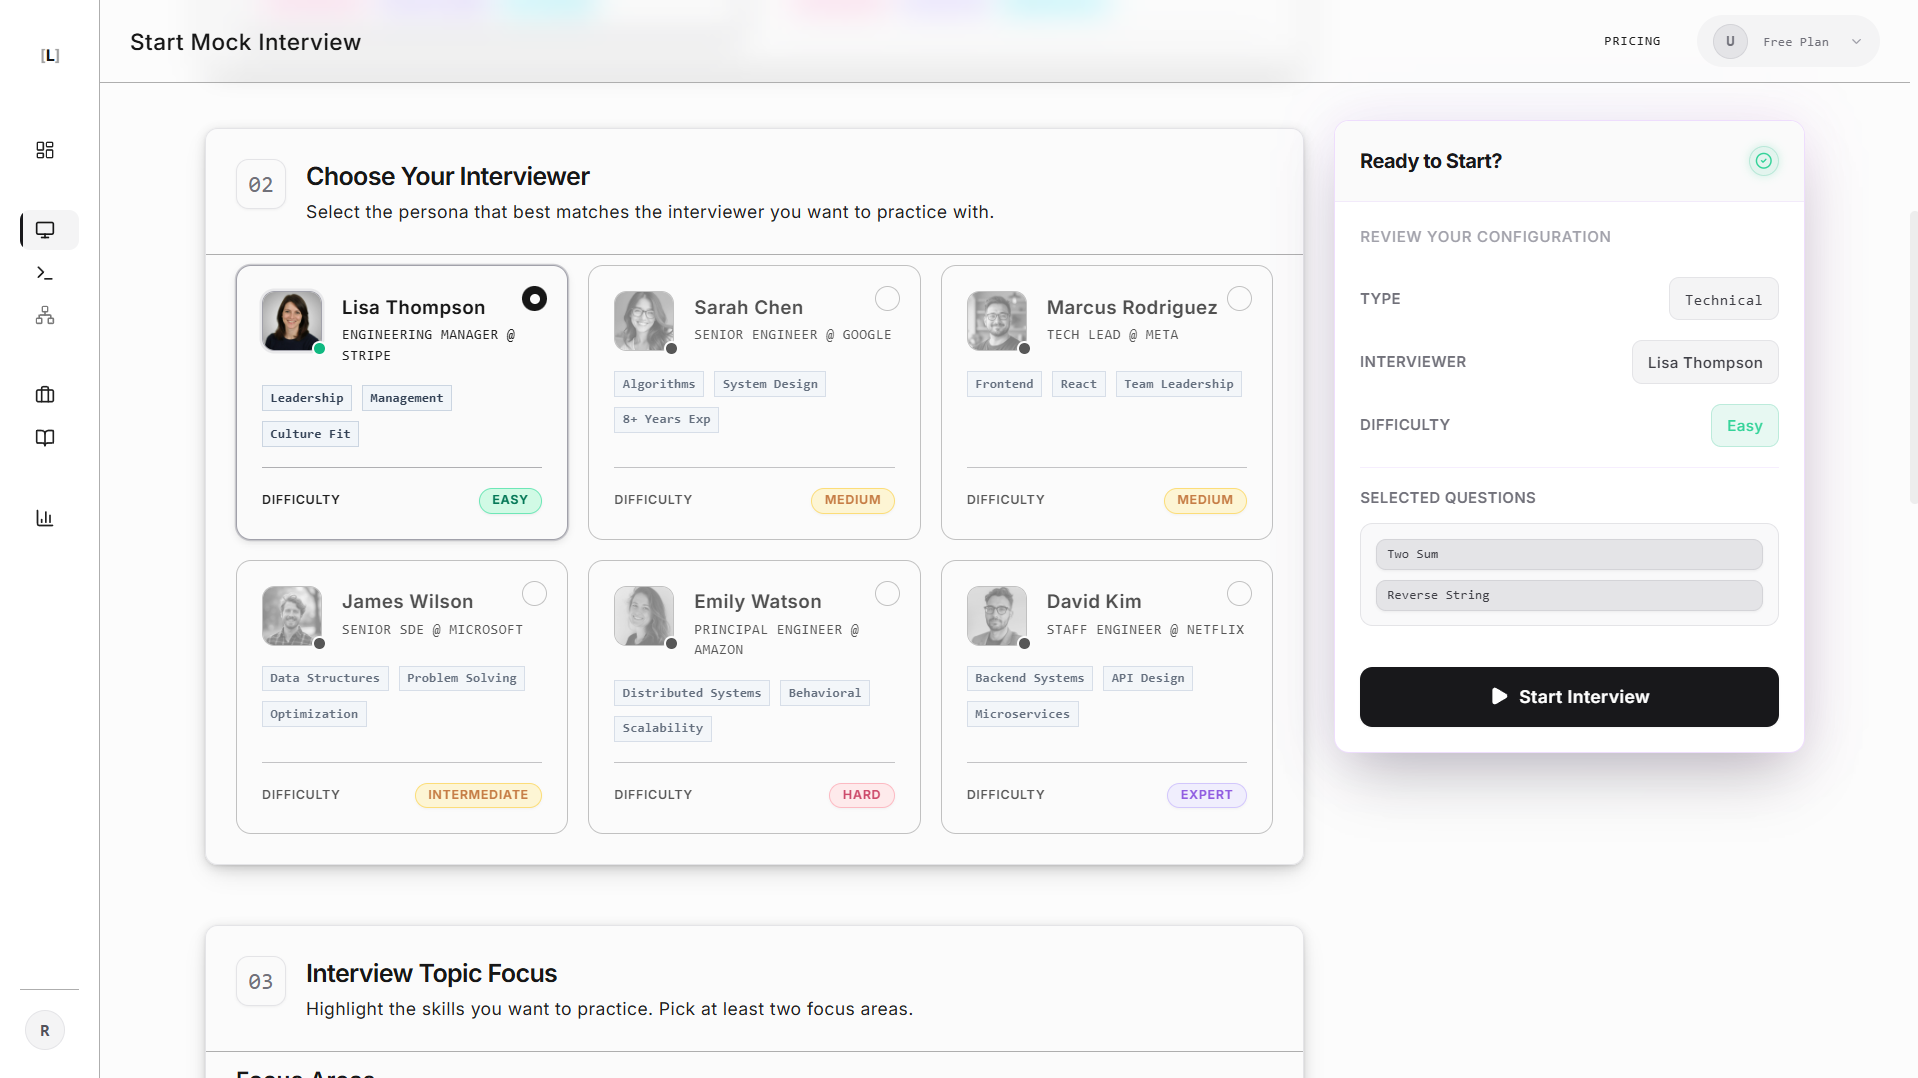This screenshot has height=1078, width=1918.
Task: Open the Technical type selector
Action: coord(1722,299)
